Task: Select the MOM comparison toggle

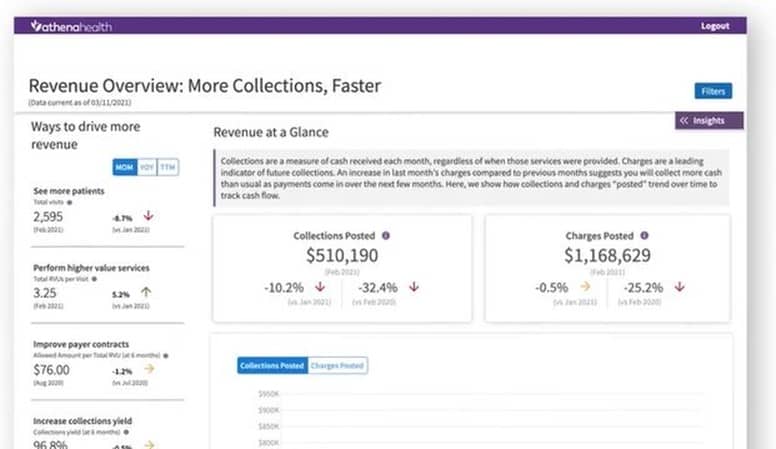Action: 124,167
